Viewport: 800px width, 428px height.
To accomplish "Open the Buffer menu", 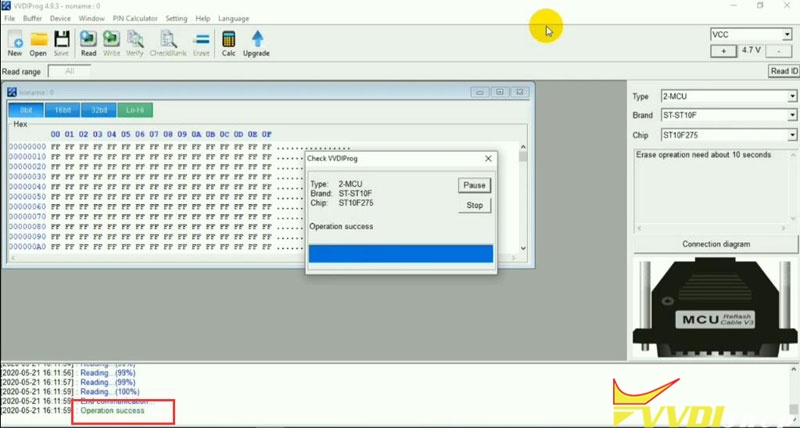I will (x=33, y=18).
